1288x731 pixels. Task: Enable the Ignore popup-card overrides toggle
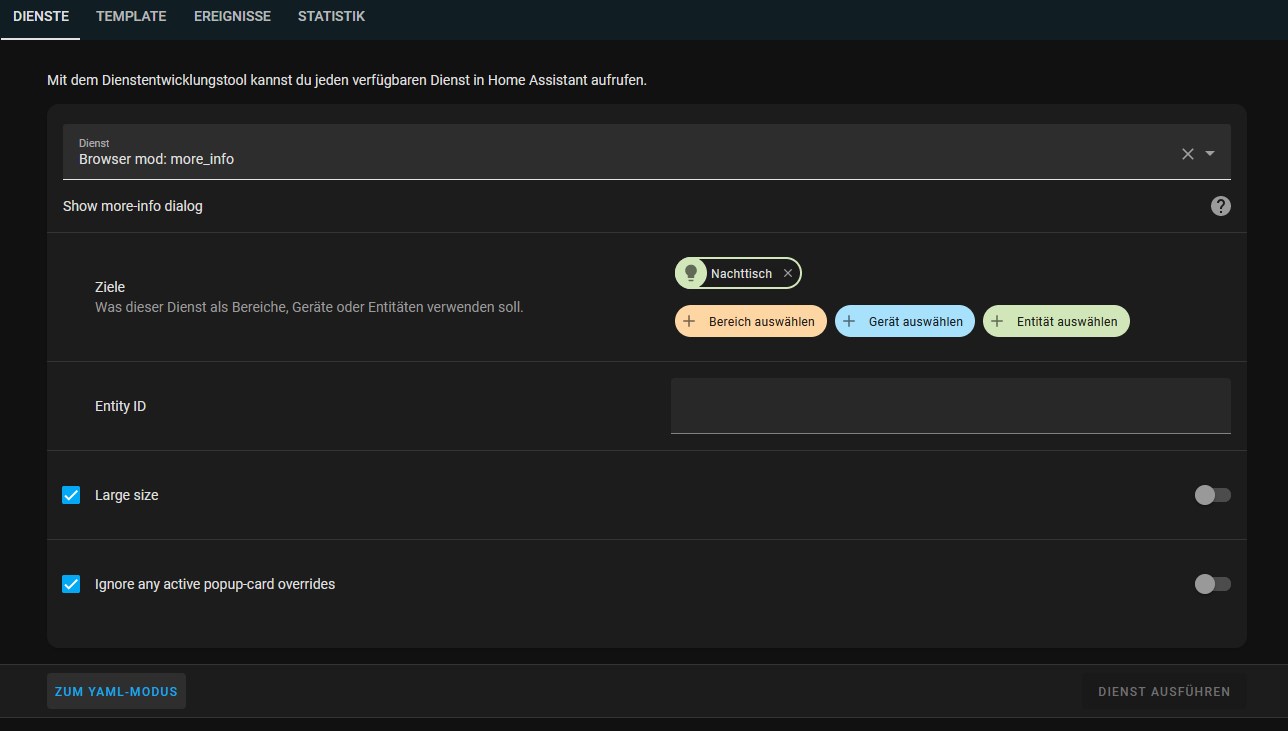click(1212, 583)
